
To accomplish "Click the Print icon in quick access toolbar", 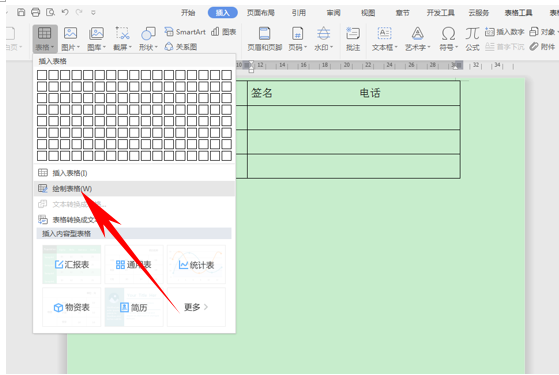I will pyautogui.click(x=36, y=12).
